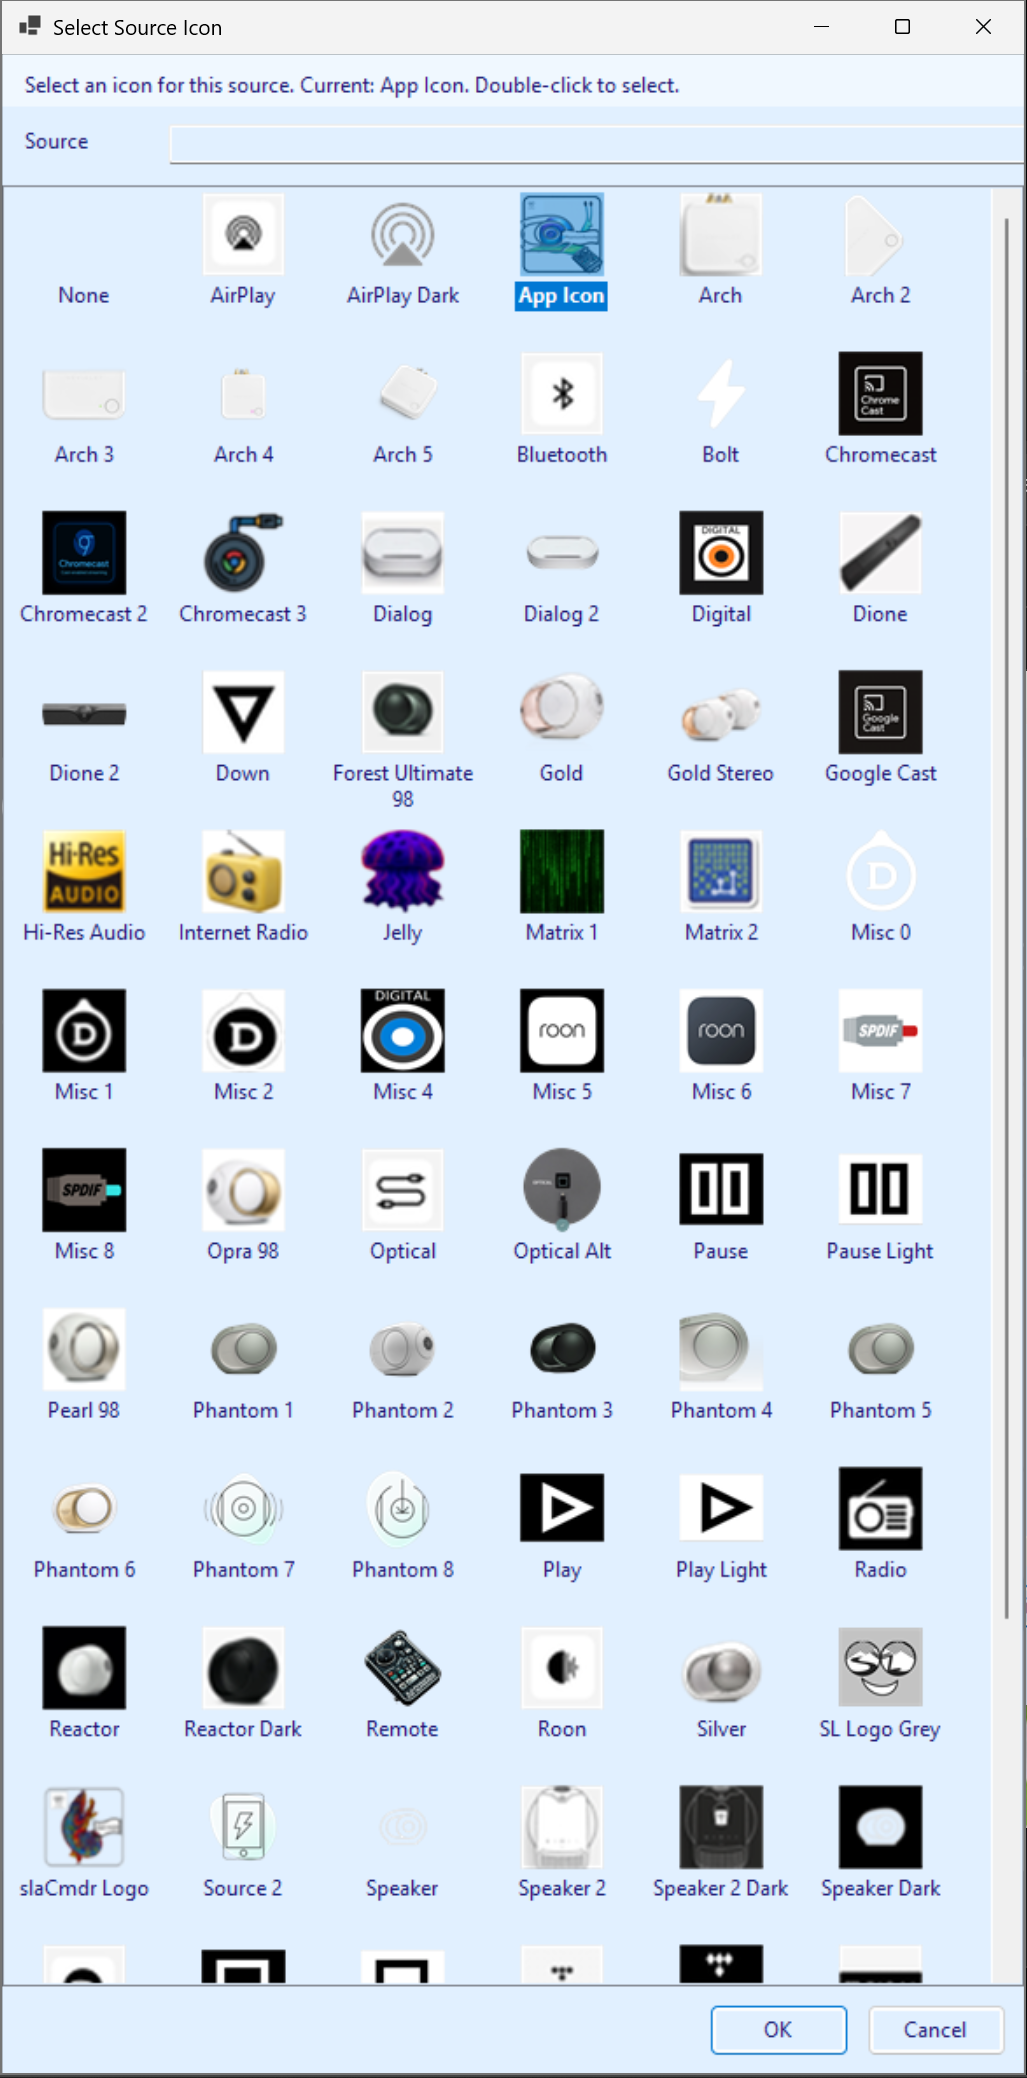
Task: Select the Reactor Dark icon
Action: click(x=243, y=1667)
